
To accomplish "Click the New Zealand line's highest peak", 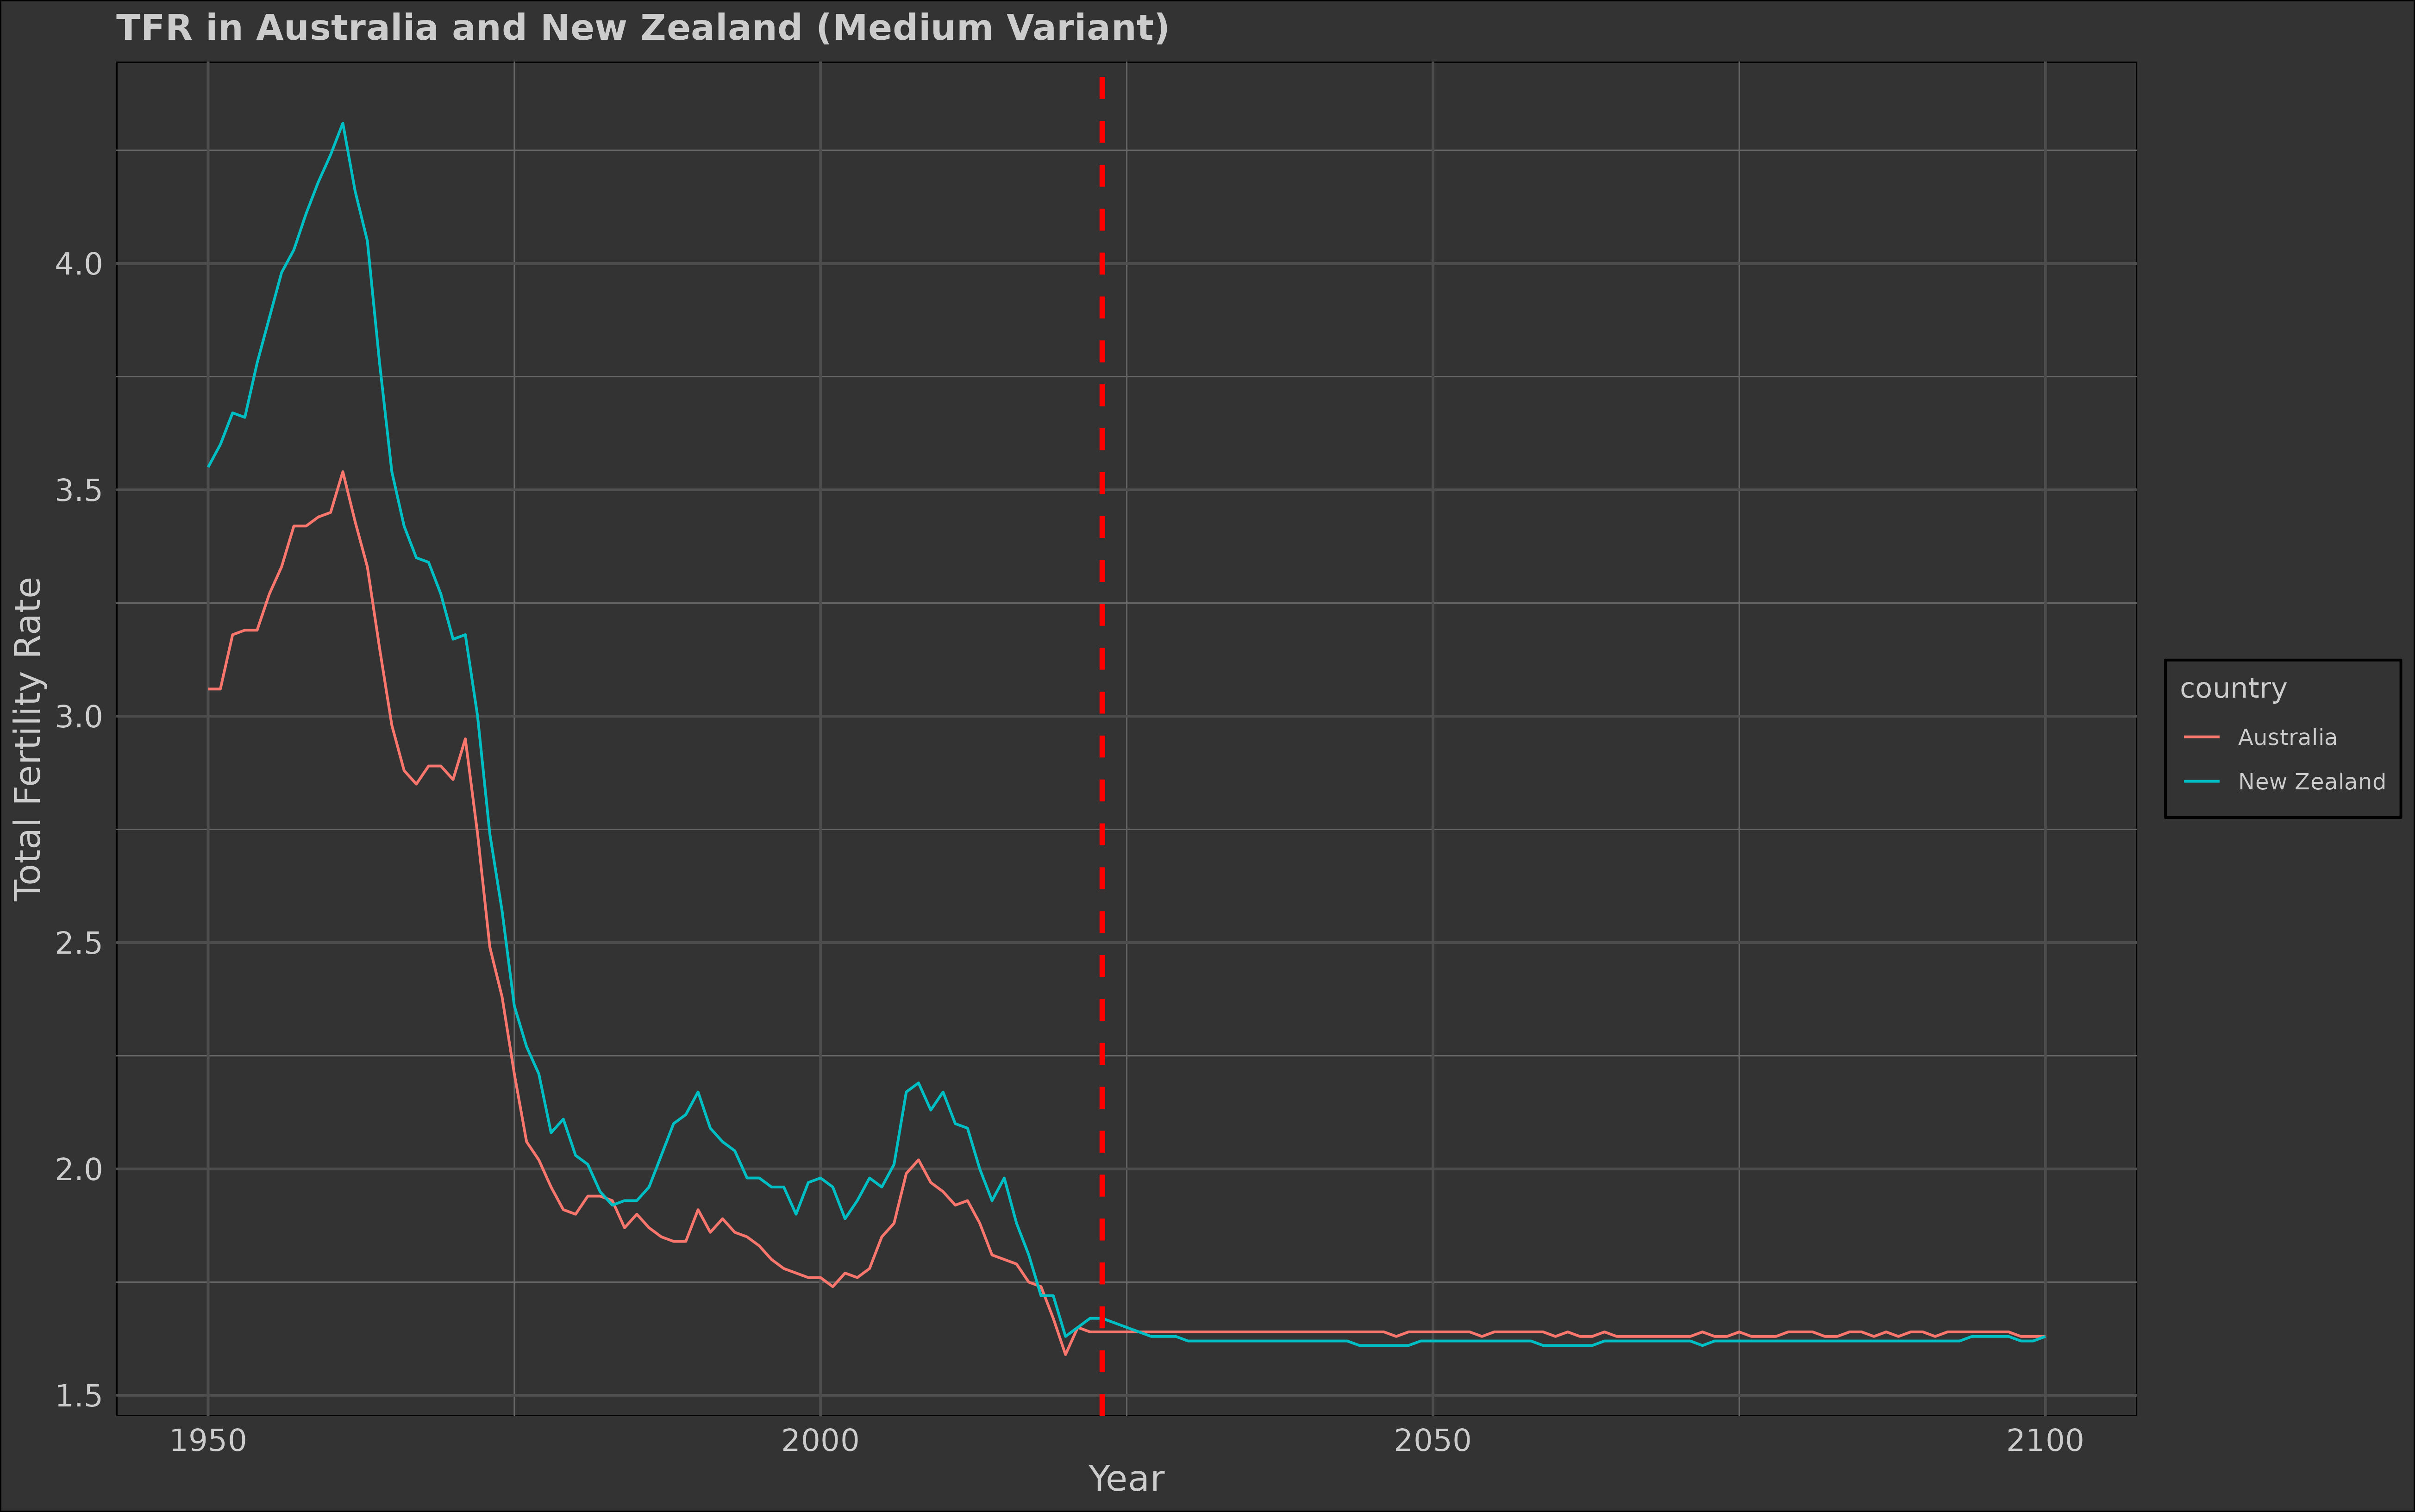I will [x=343, y=123].
